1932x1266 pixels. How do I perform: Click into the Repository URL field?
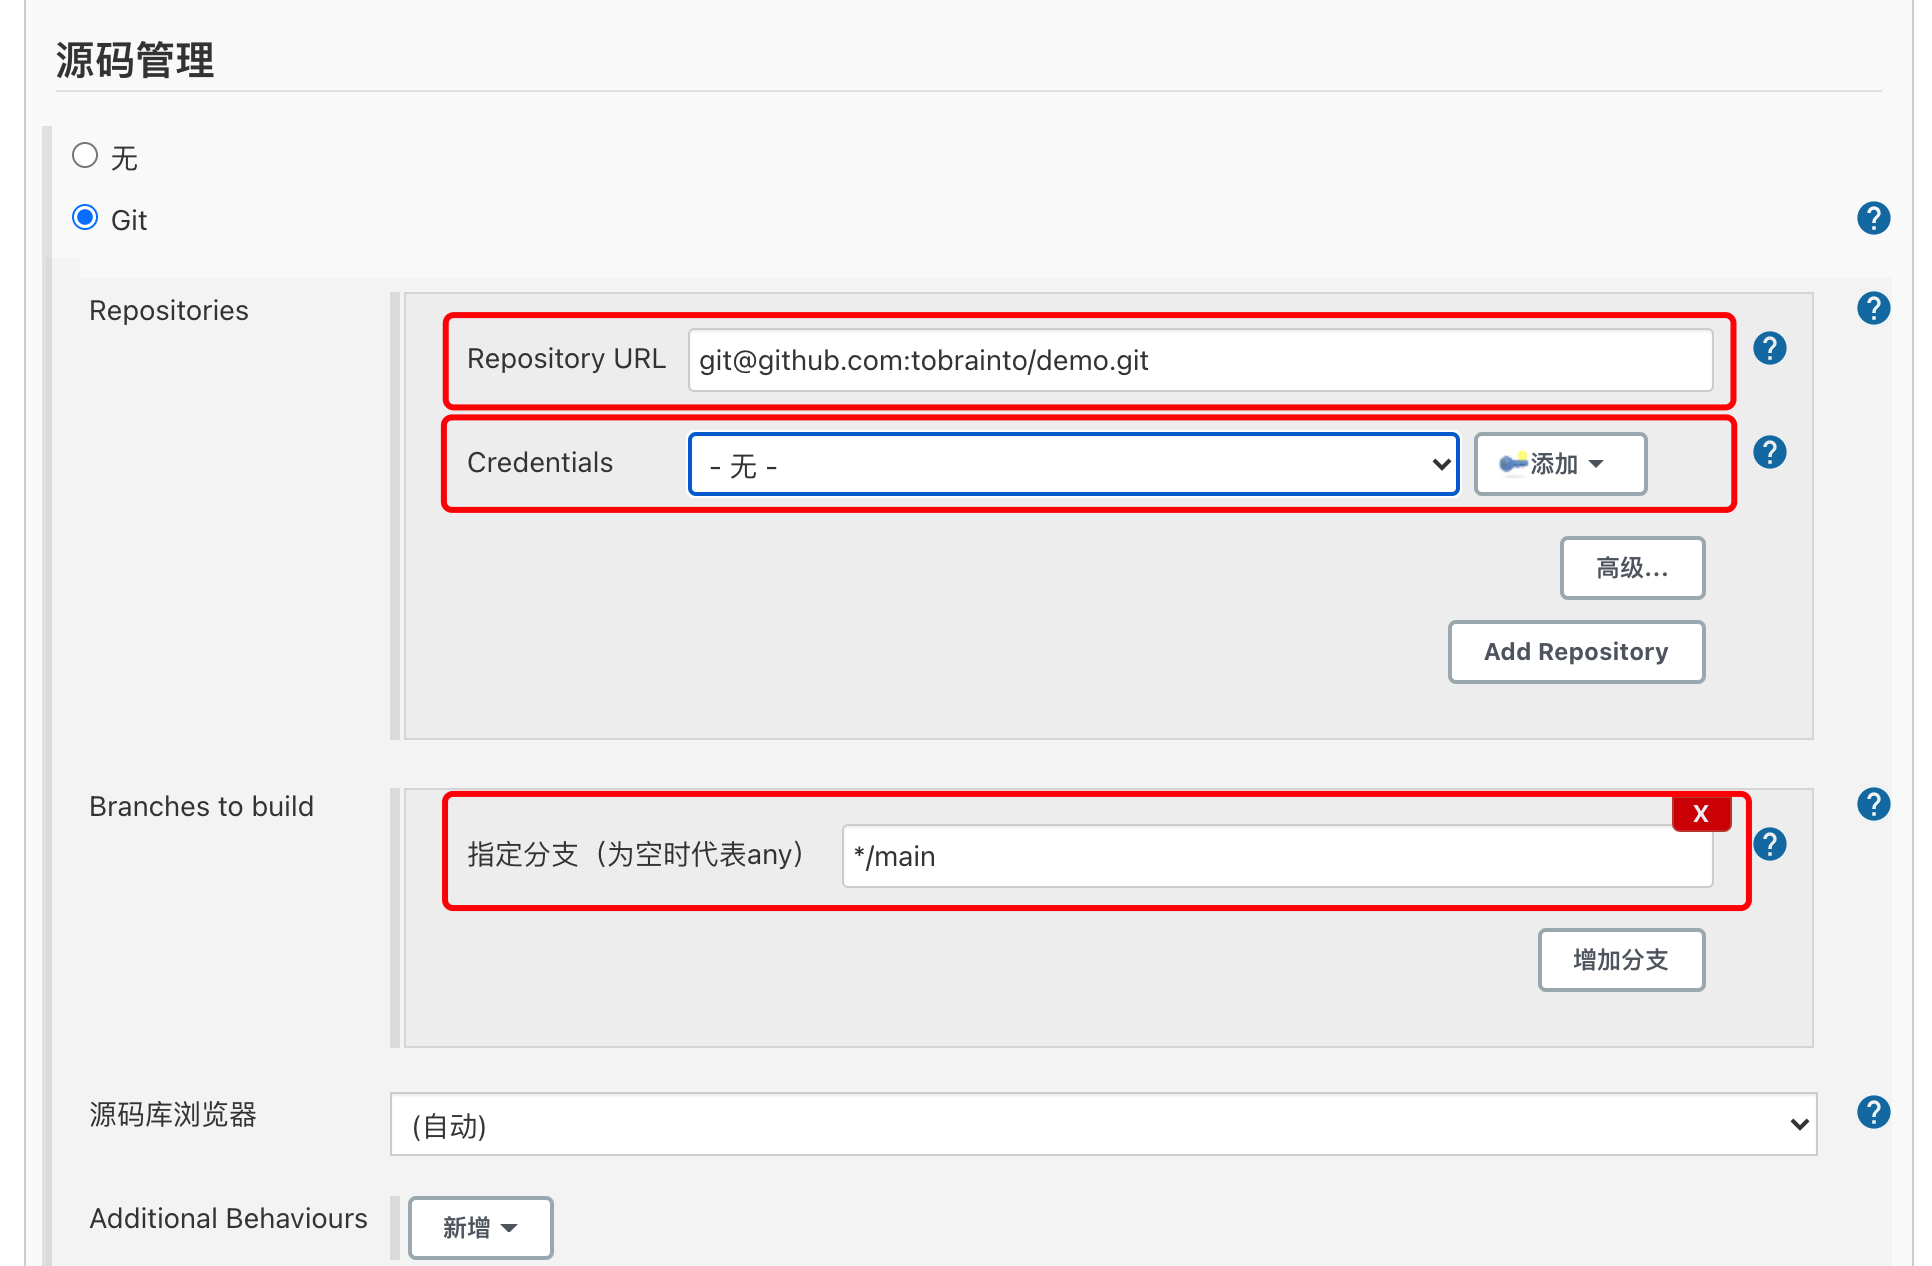pos(1200,360)
